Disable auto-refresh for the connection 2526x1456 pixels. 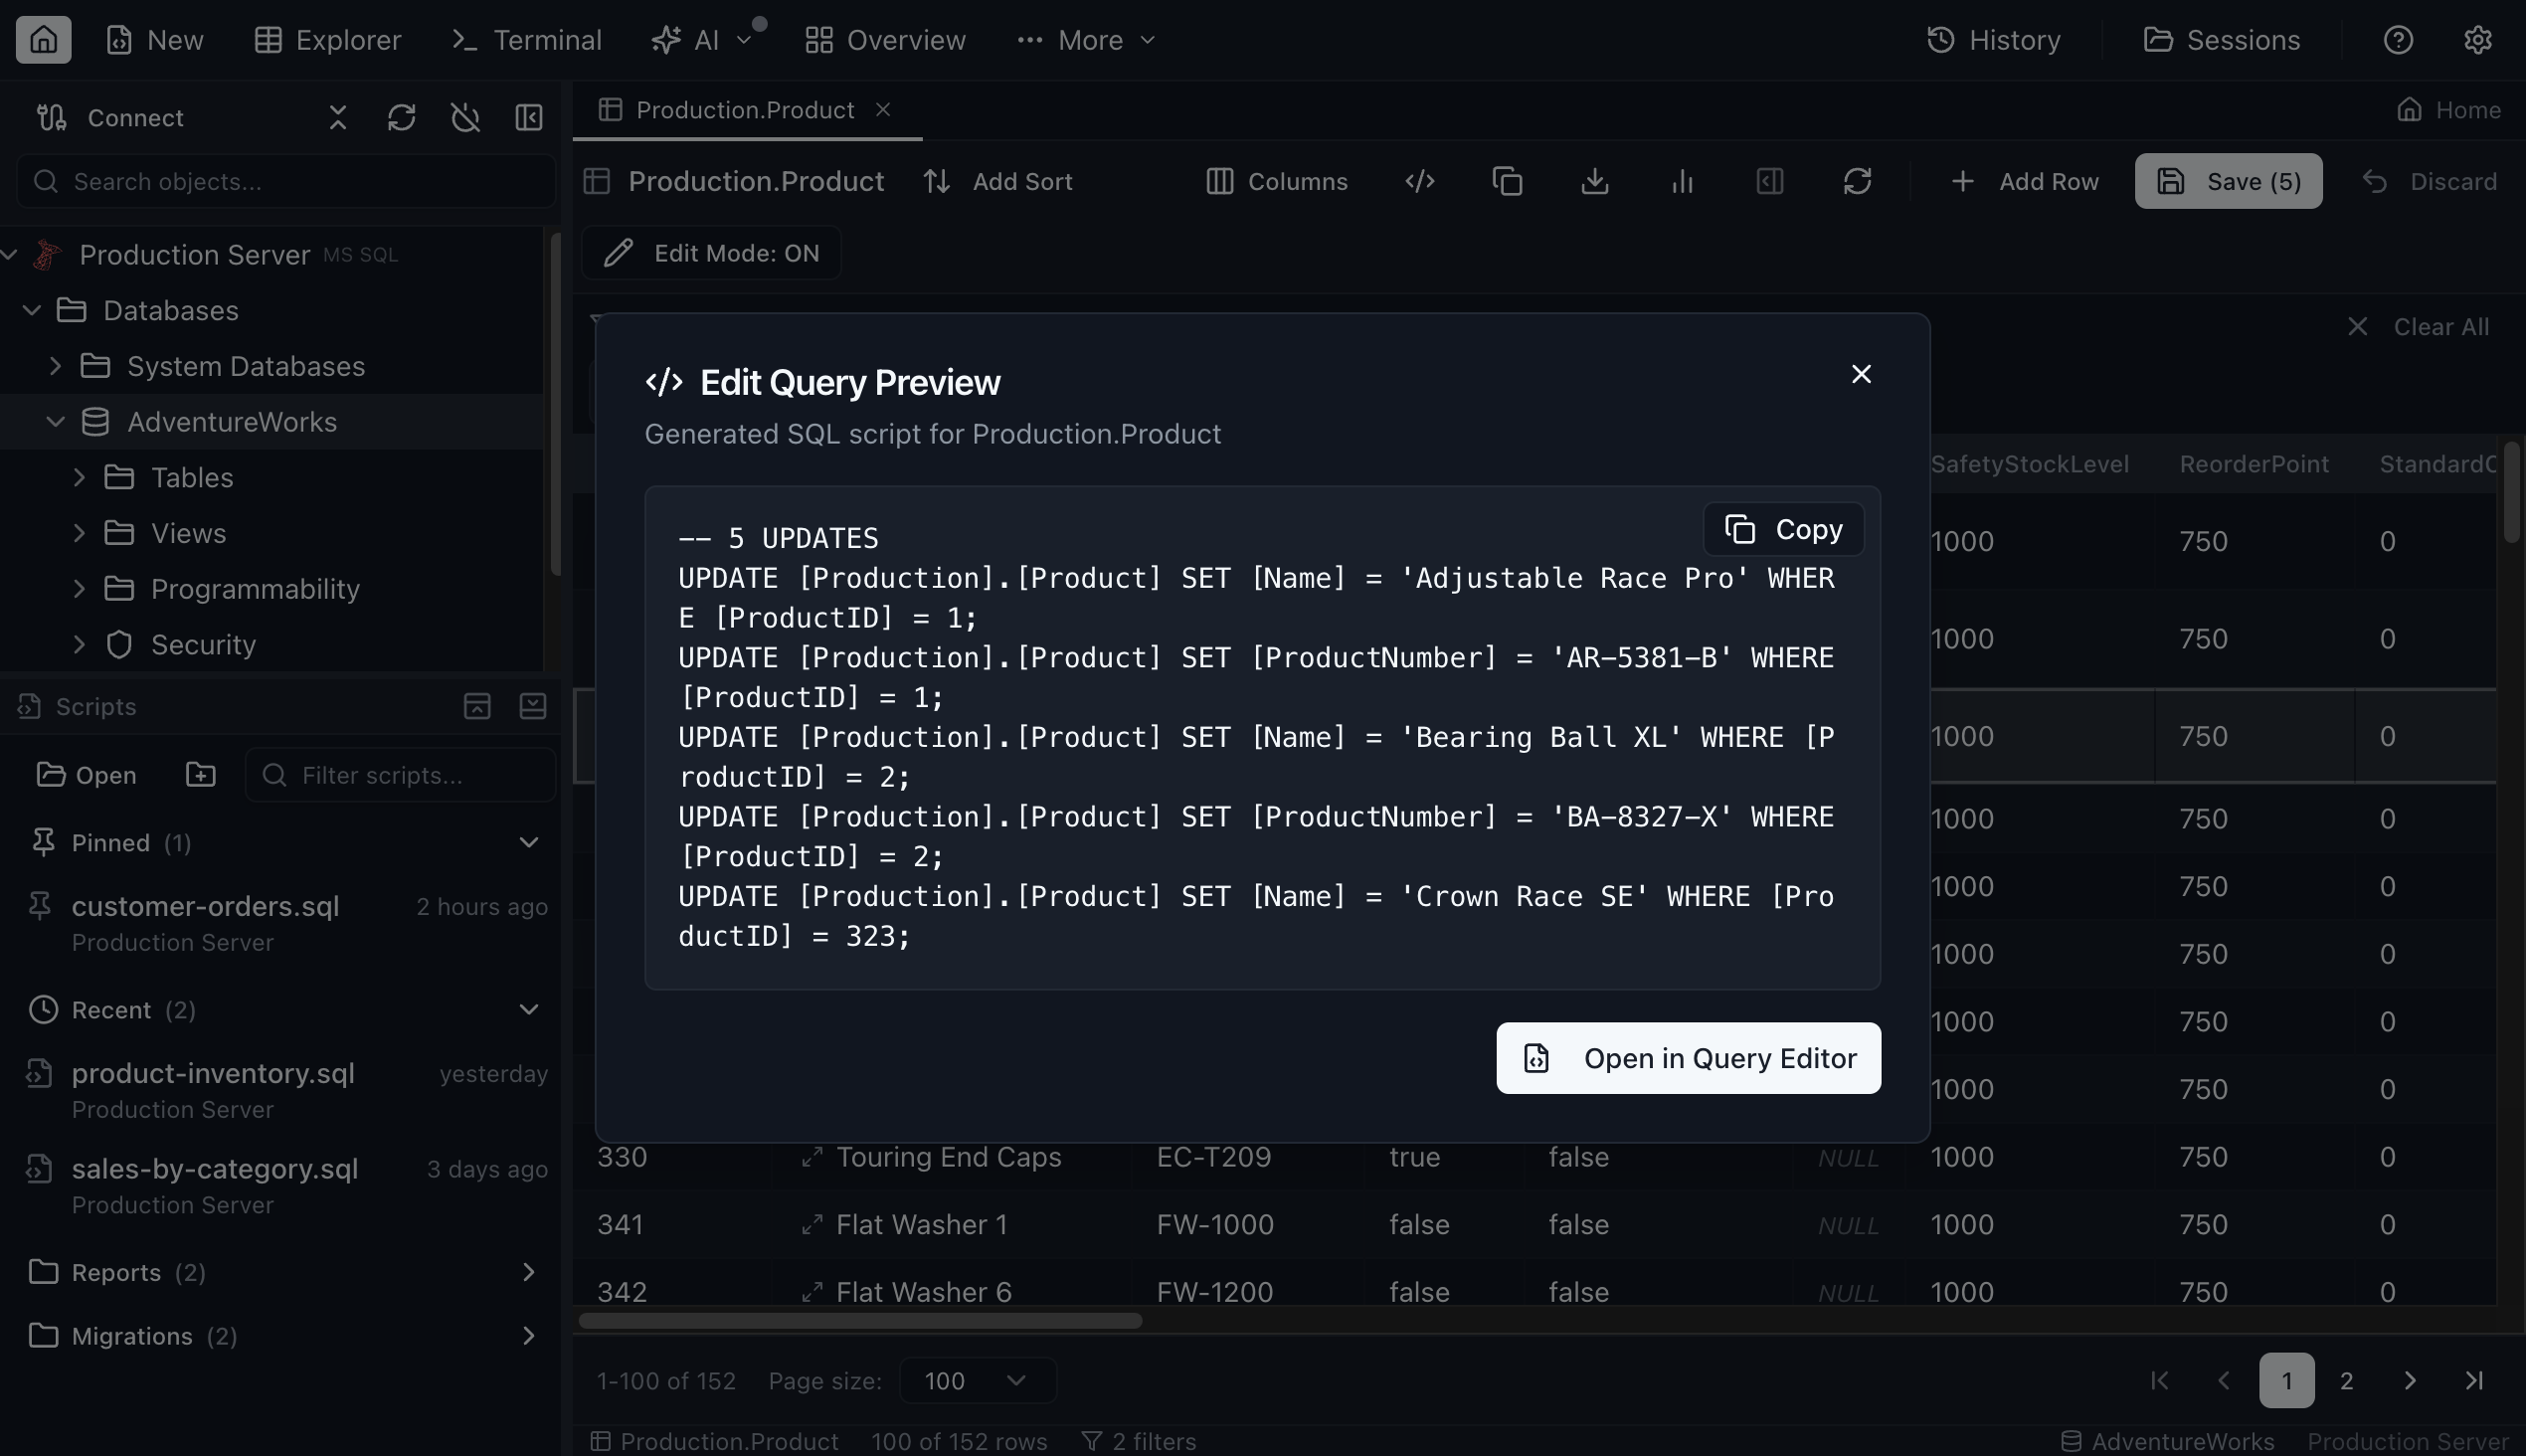pos(465,117)
